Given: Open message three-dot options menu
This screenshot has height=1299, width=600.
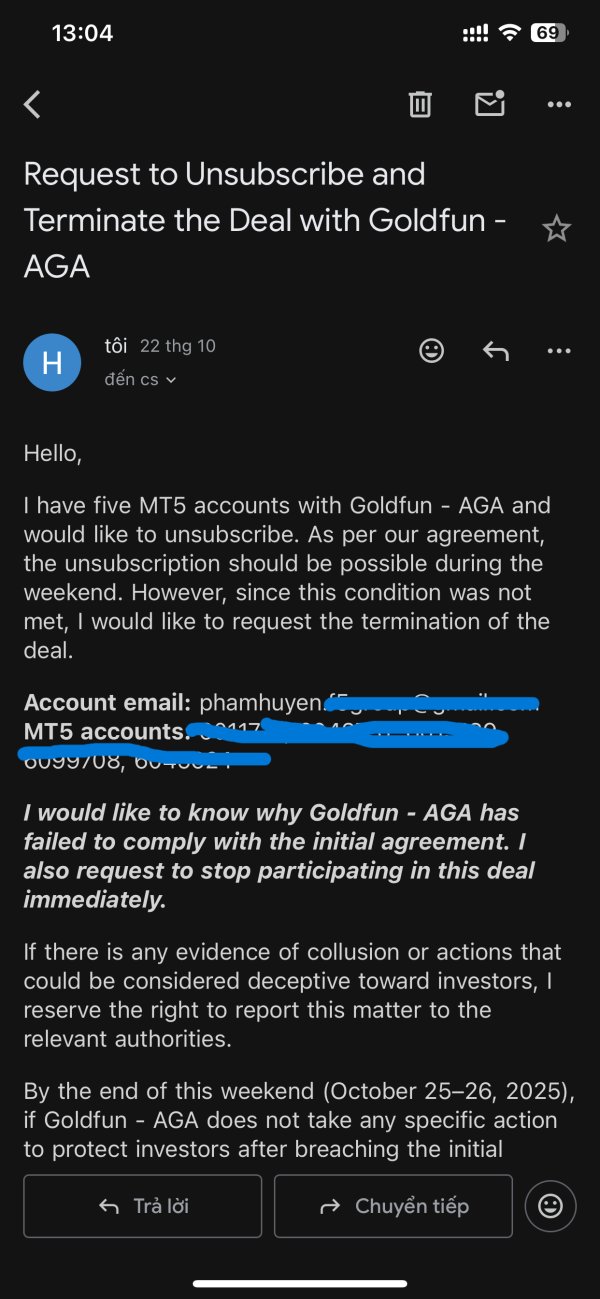Looking at the screenshot, I should (x=557, y=350).
